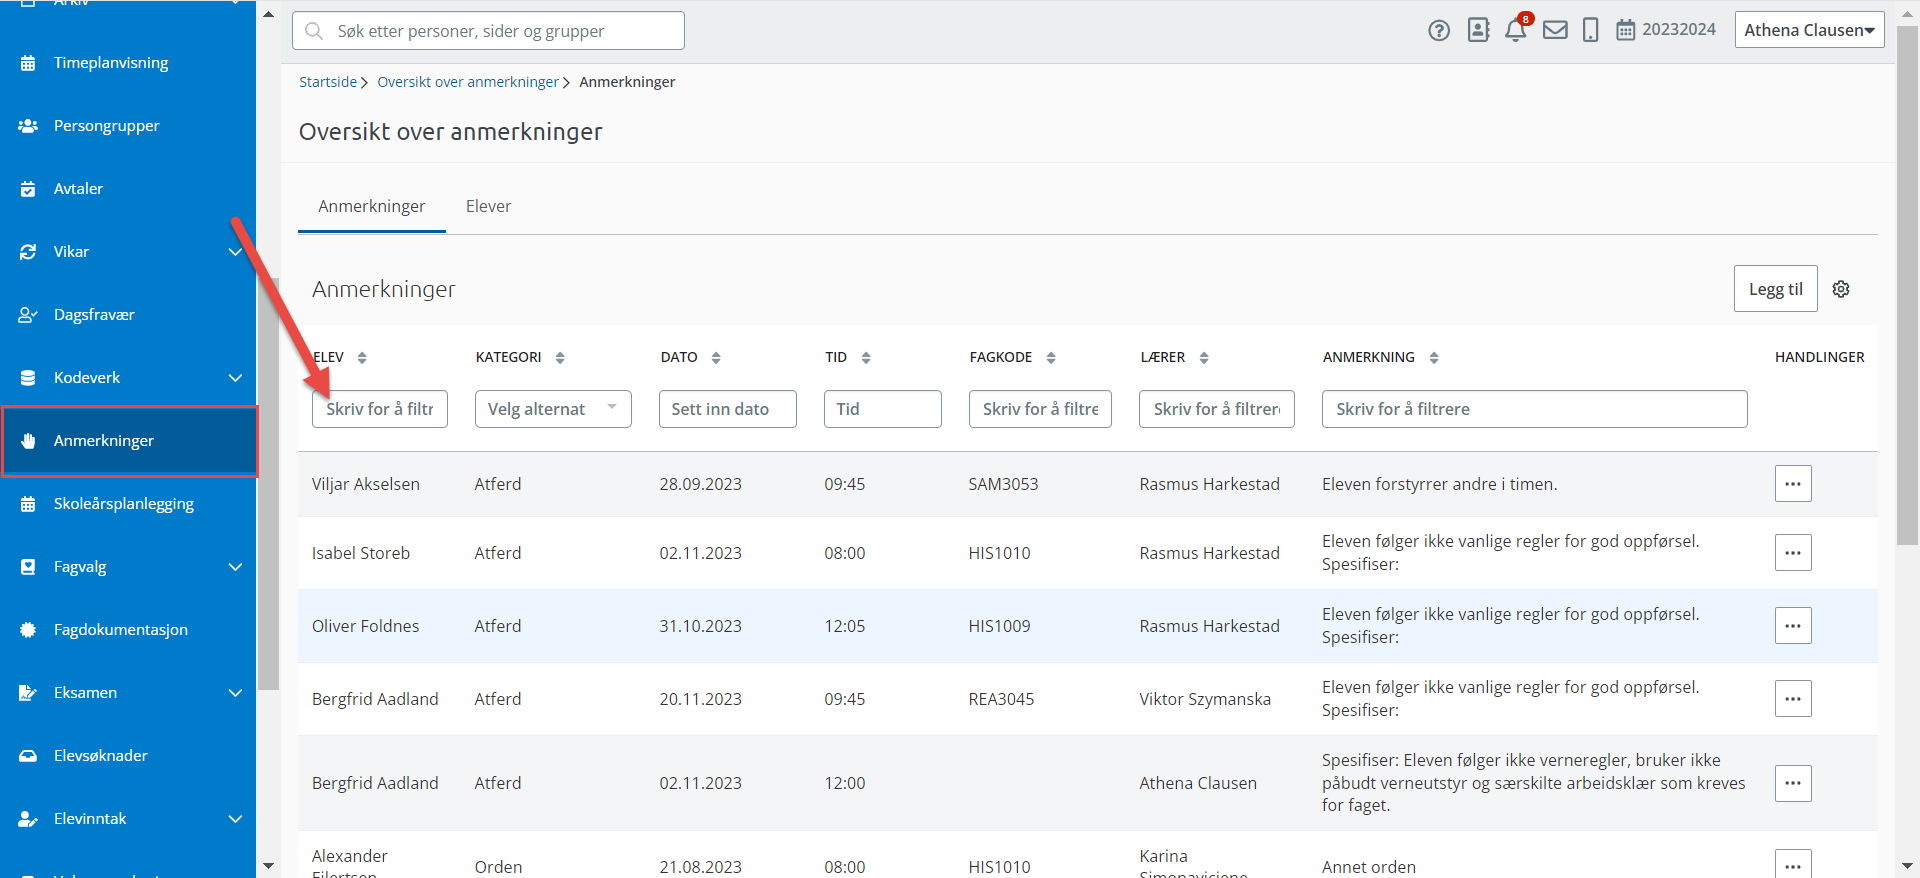Click the school year calendar icon 20232024

(x=1626, y=30)
